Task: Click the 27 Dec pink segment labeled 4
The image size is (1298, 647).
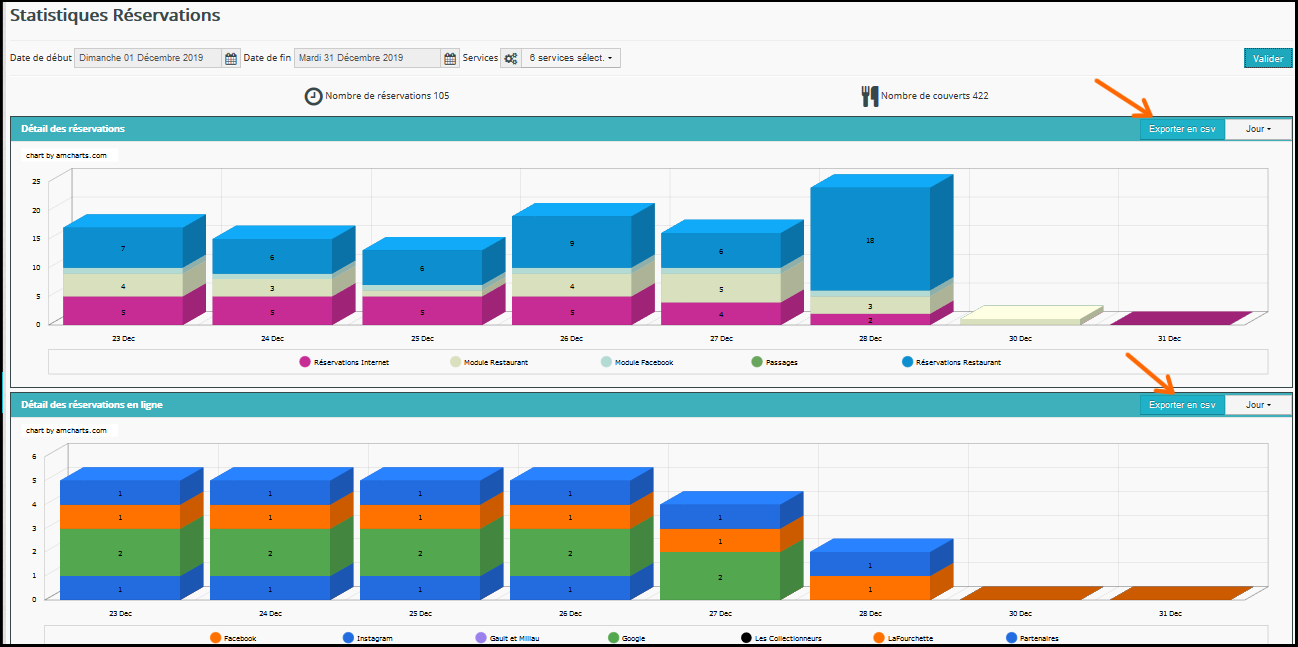Action: click(x=721, y=314)
